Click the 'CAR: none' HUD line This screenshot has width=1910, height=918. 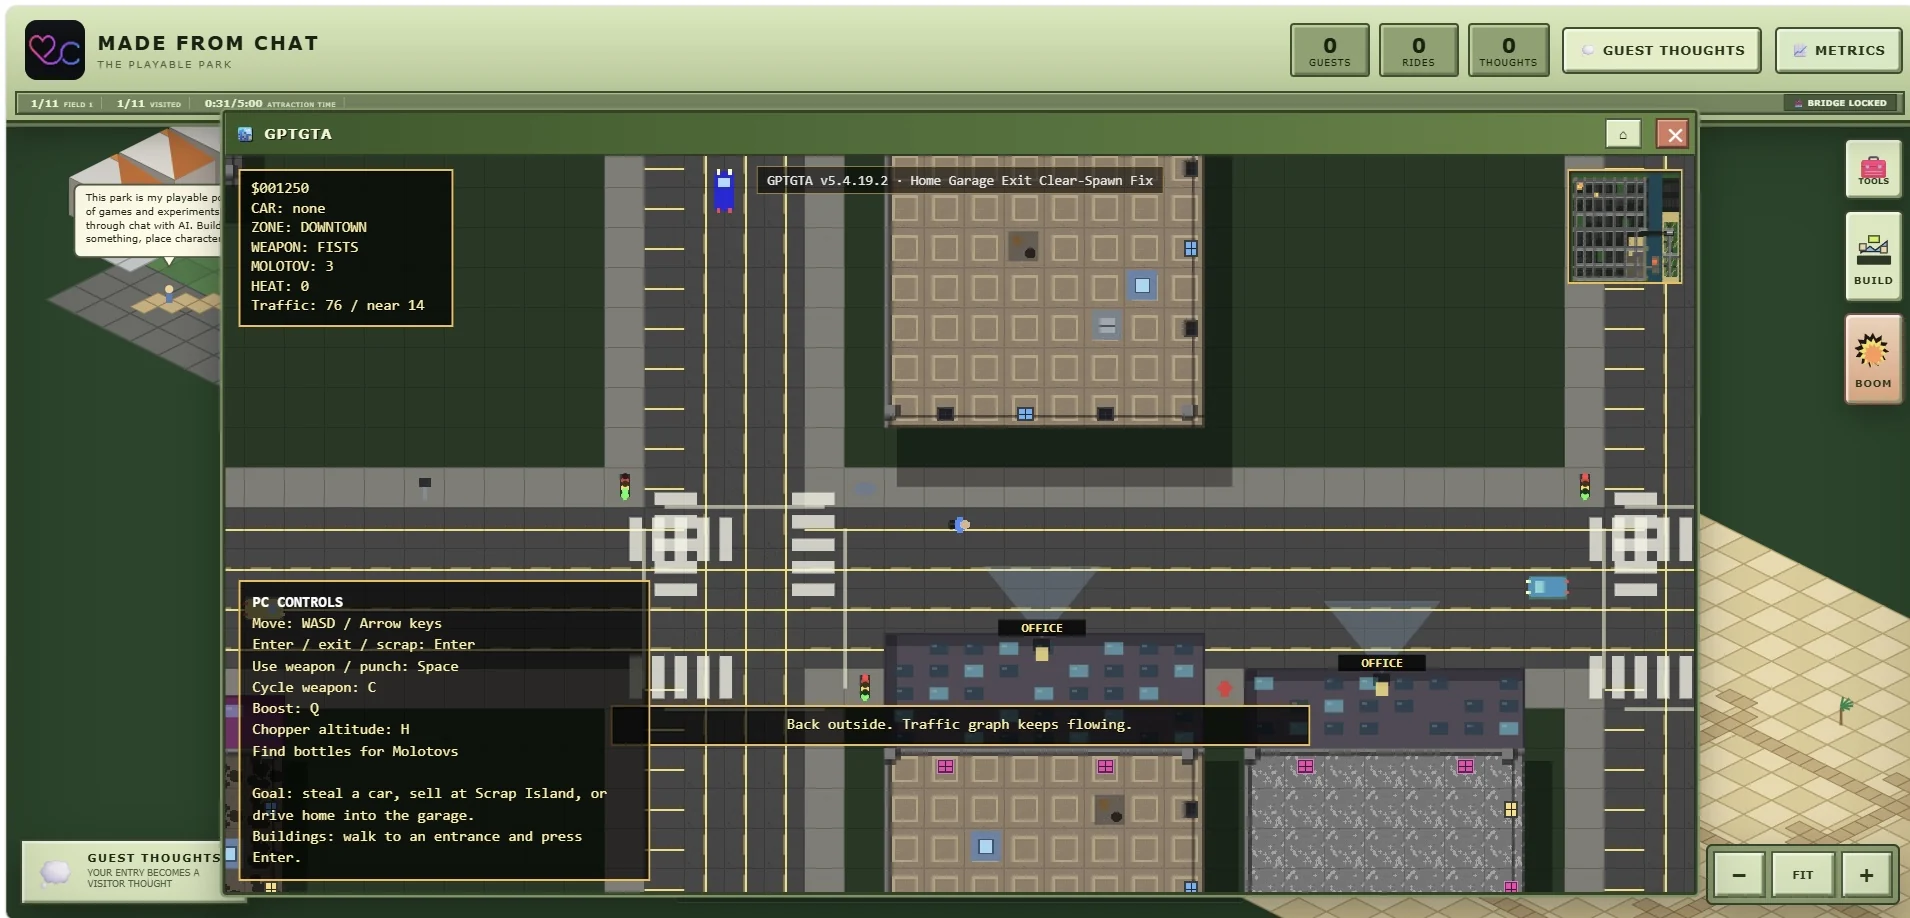[x=288, y=208]
